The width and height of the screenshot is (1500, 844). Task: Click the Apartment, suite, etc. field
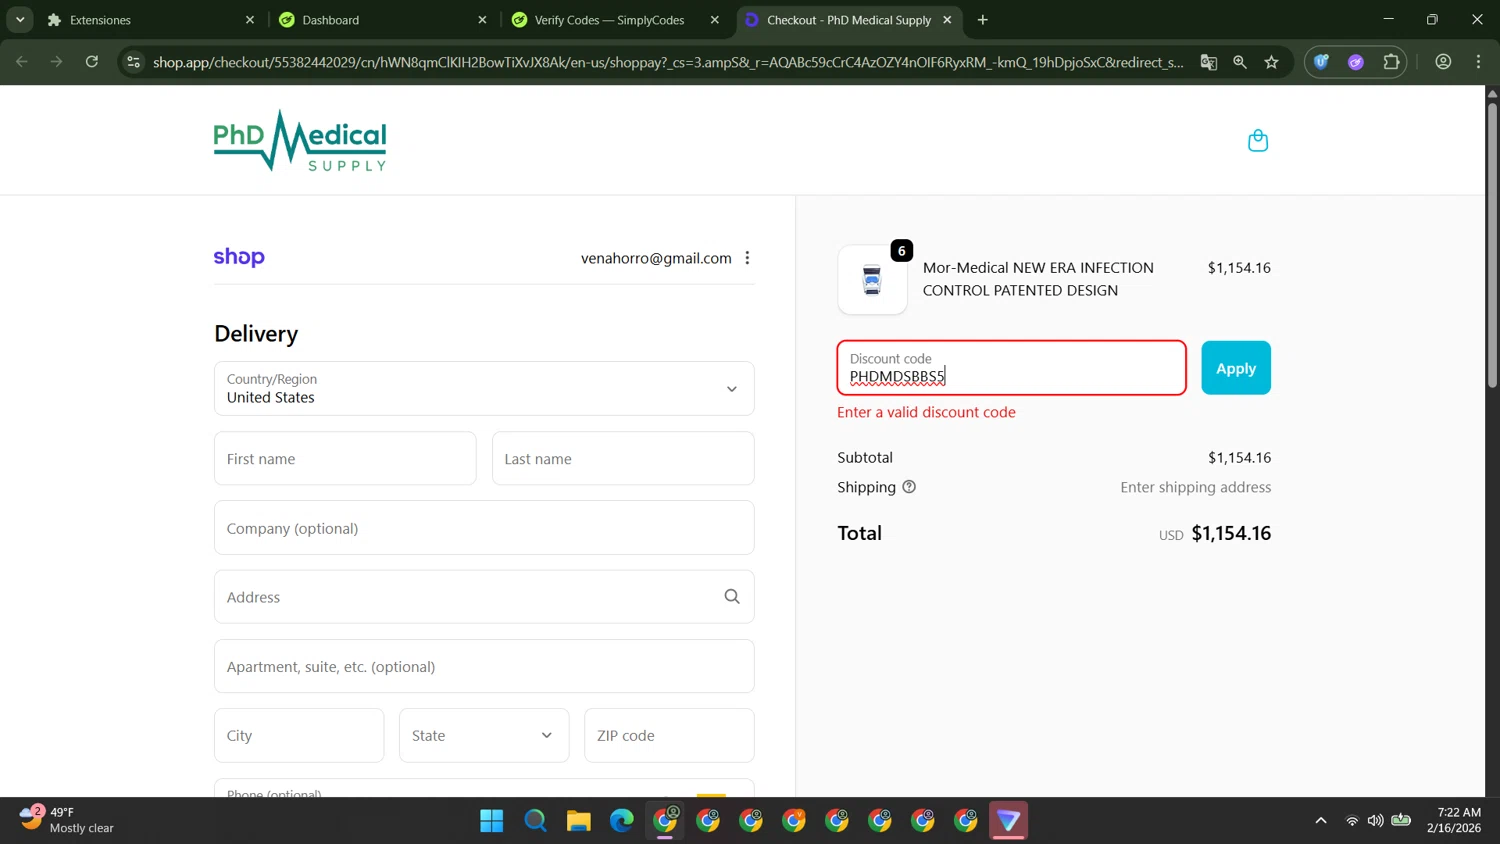484,666
